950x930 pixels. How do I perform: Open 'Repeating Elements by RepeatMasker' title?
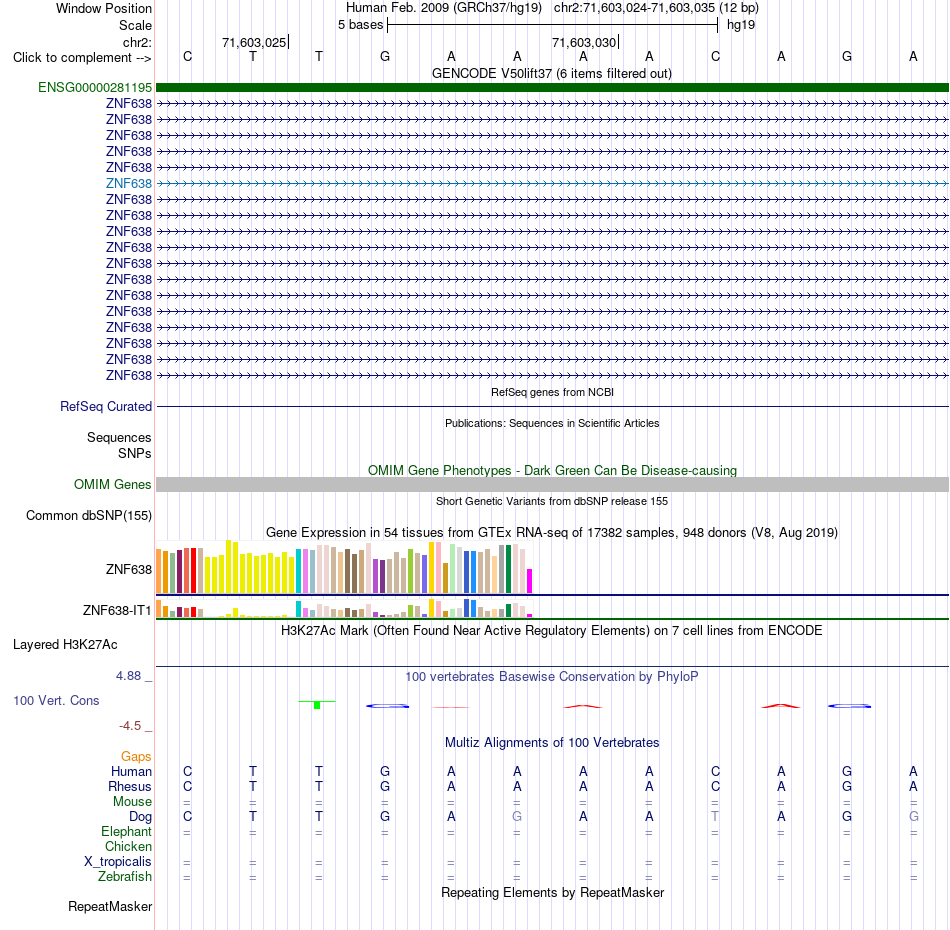[x=552, y=892]
